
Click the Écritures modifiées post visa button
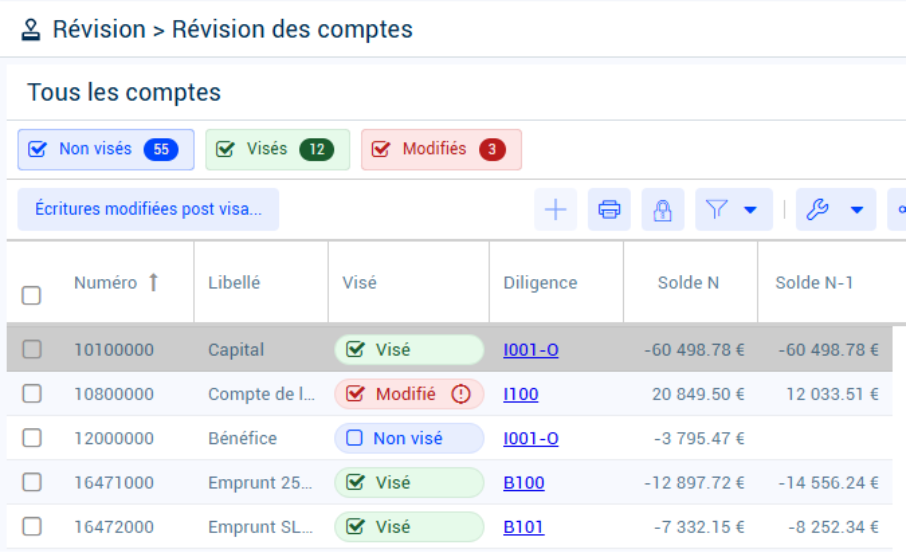click(148, 209)
